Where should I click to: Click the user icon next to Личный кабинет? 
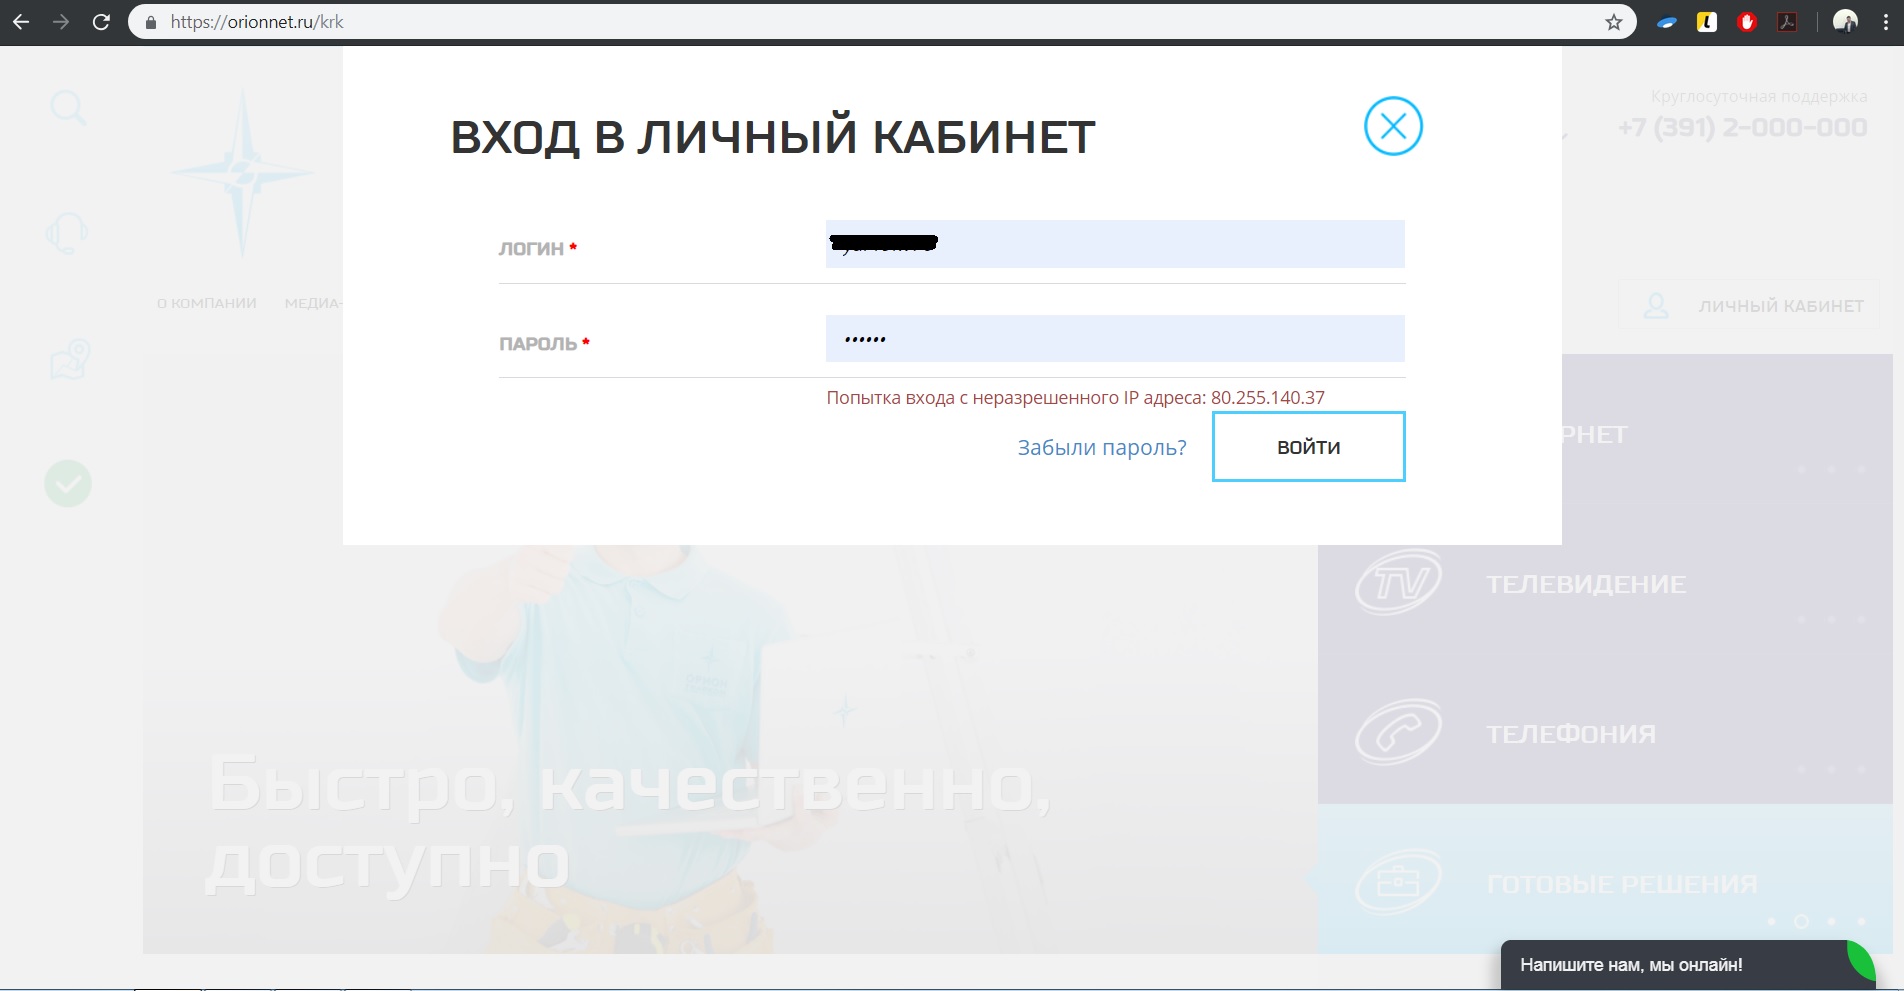click(x=1656, y=305)
